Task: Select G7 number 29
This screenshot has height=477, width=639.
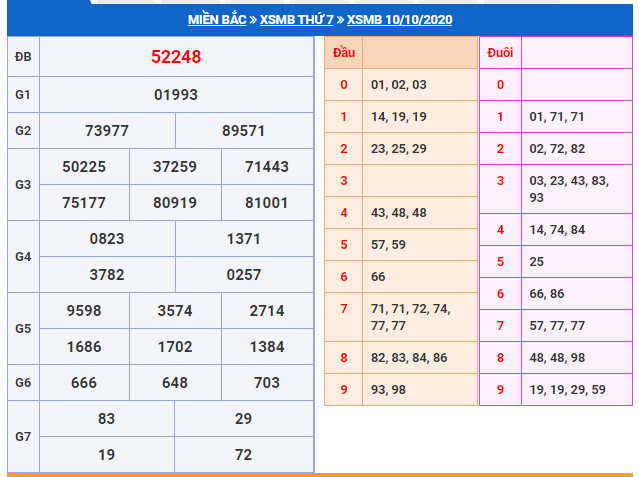Action: (x=243, y=418)
